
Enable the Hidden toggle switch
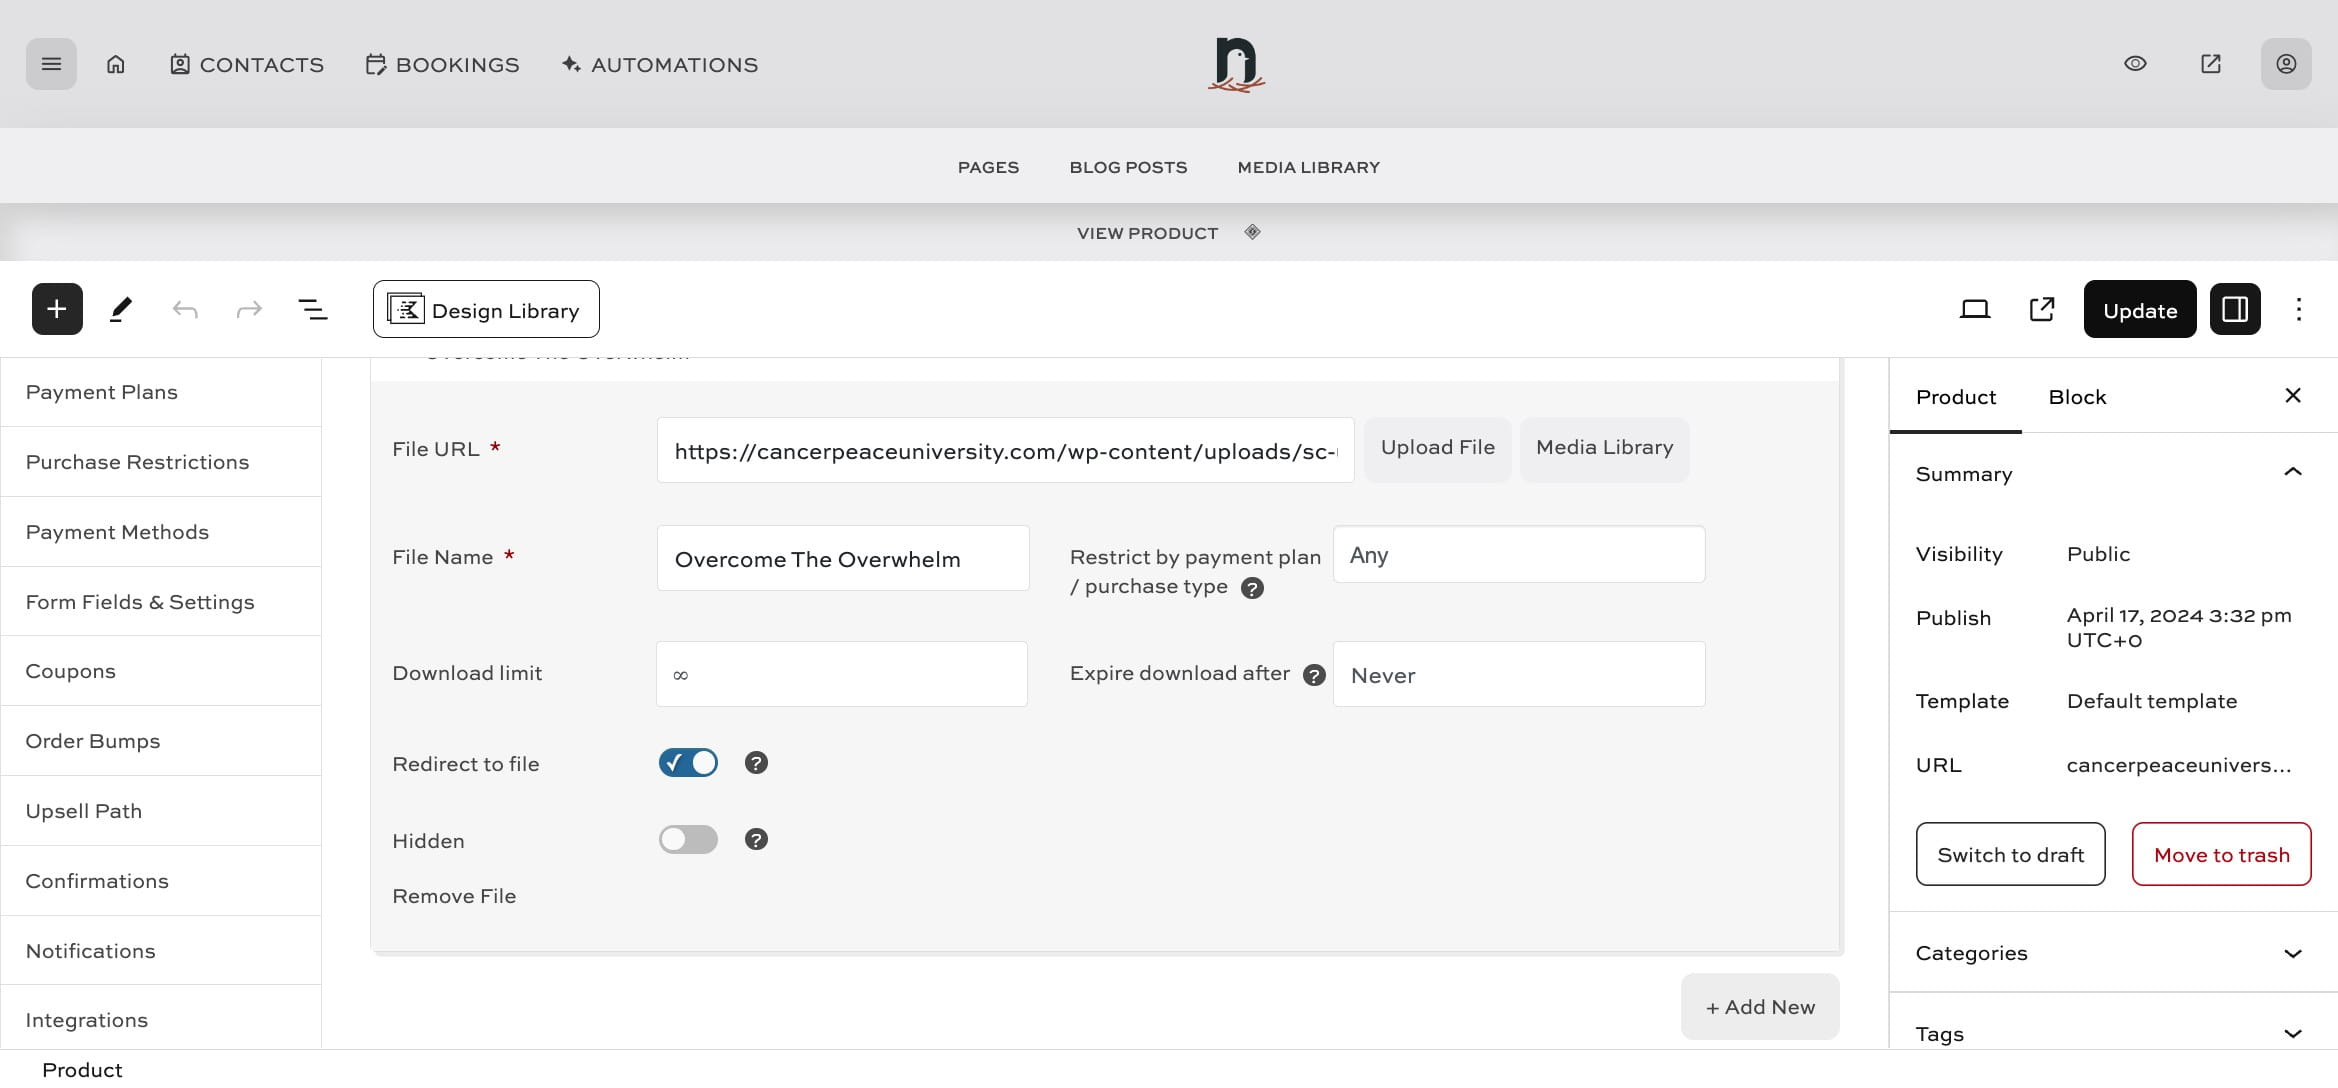coord(688,840)
